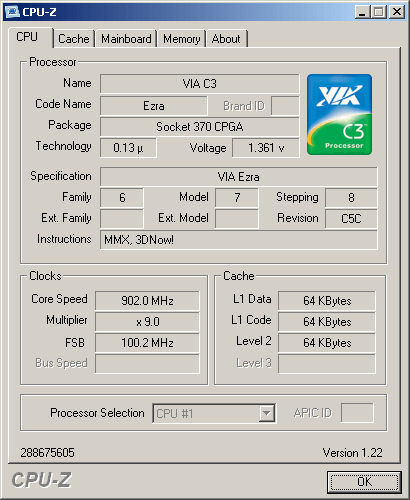Image resolution: width=410 pixels, height=500 pixels.
Task: Close the CPU-Z window
Action: [x=397, y=12]
